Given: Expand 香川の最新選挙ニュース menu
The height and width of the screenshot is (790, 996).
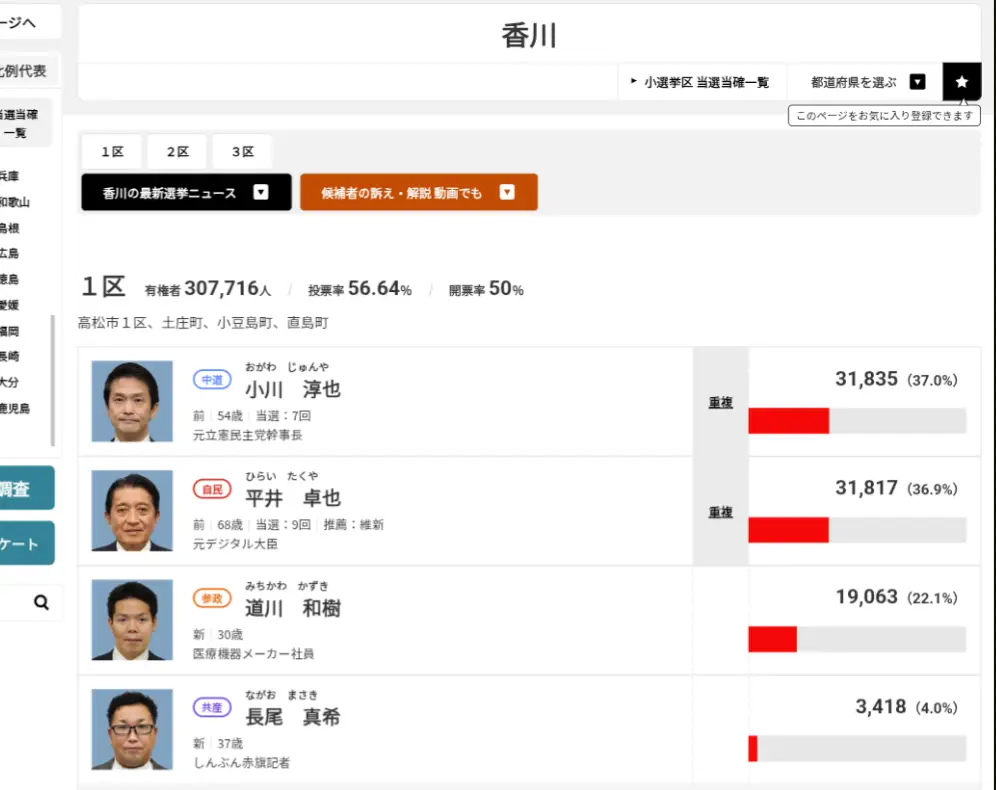Looking at the screenshot, I should pyautogui.click(x=186, y=192).
